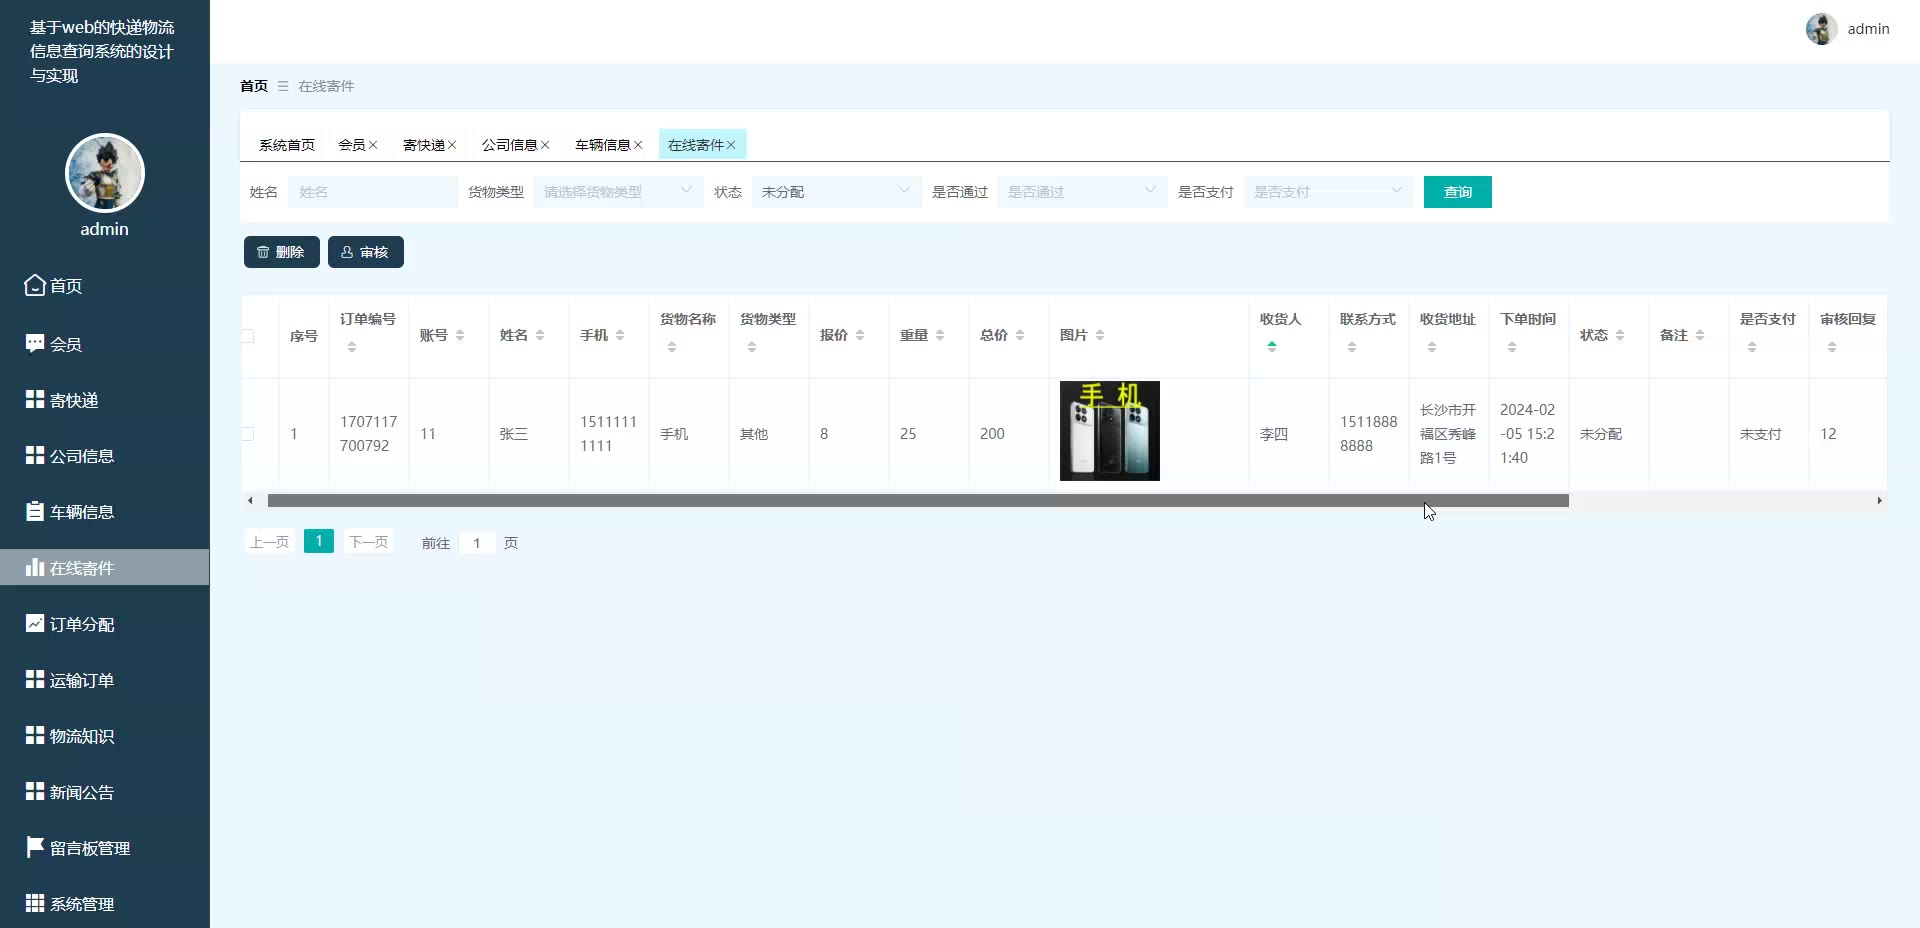
Task: Click the home icon beside 首页 in the sidebar
Action: [x=35, y=285]
